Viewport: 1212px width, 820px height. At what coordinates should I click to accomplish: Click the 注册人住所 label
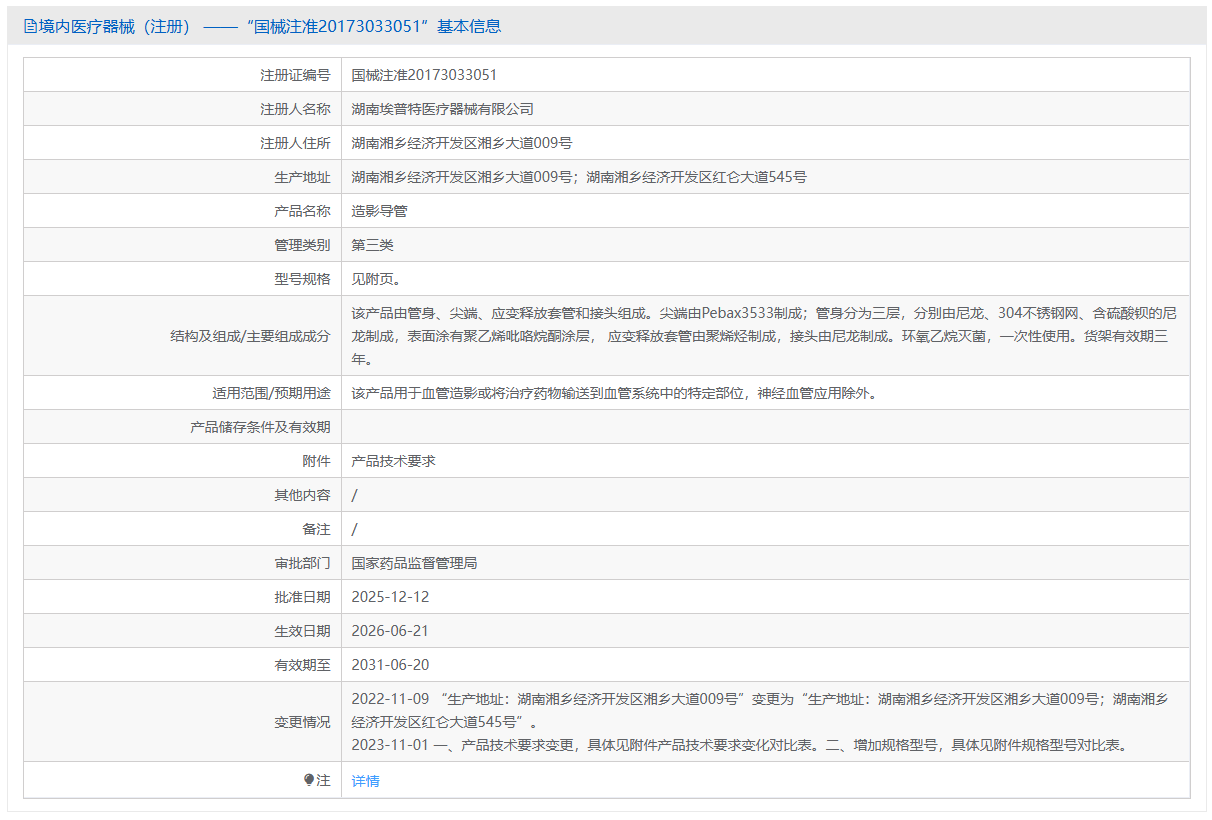[x=295, y=143]
